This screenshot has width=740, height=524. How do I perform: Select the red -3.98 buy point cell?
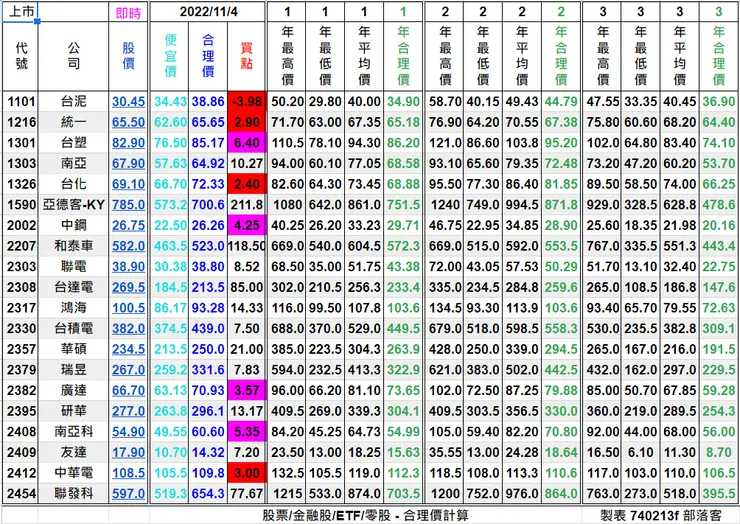[x=247, y=101]
